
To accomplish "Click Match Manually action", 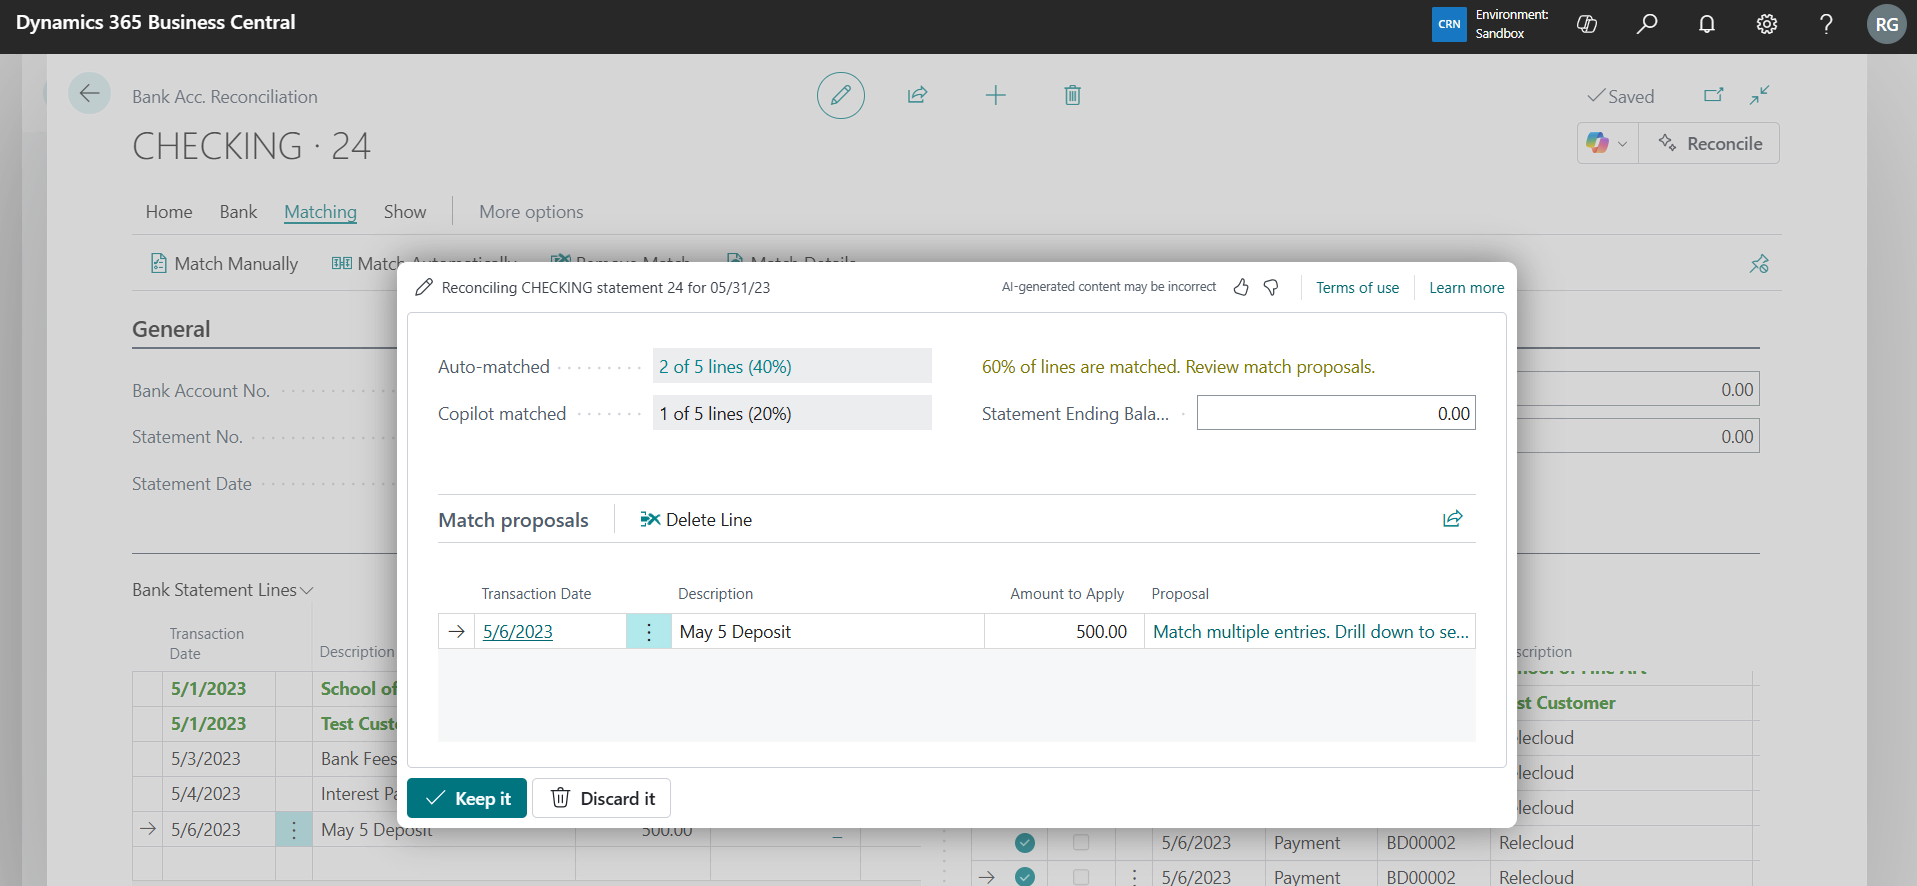I will [x=224, y=264].
